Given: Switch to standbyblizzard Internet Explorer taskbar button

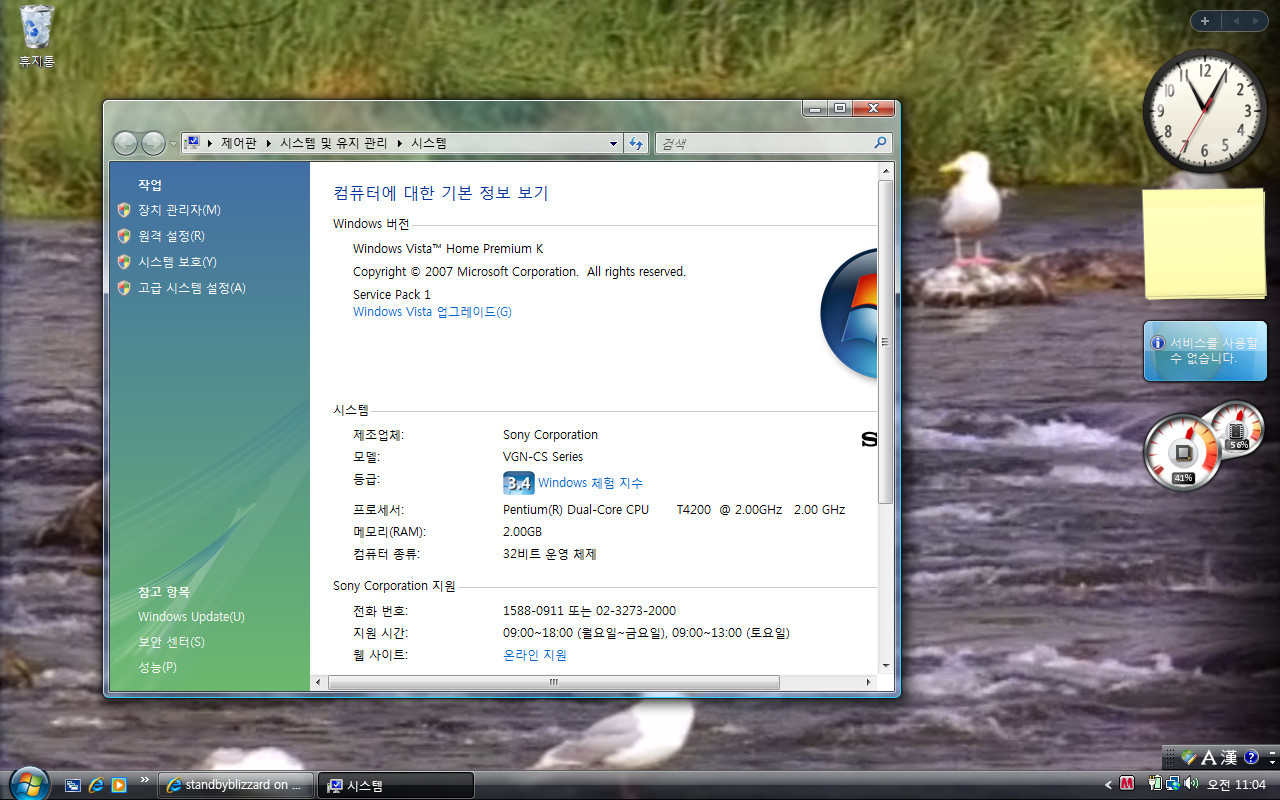Looking at the screenshot, I should 236,785.
